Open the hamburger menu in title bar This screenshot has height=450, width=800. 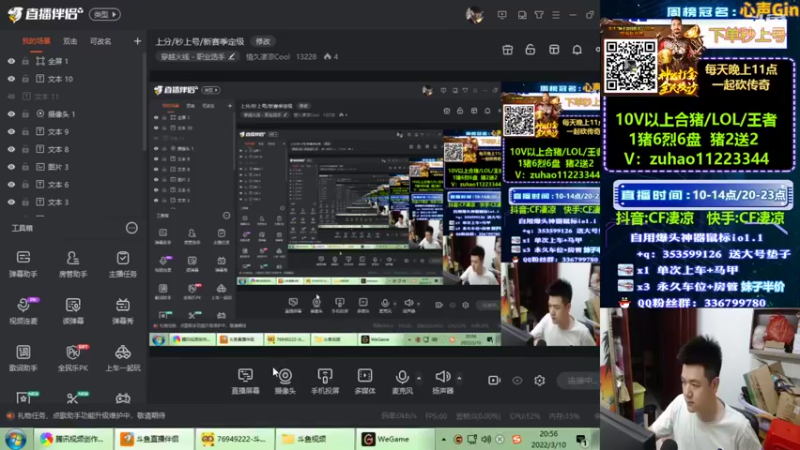(556, 15)
